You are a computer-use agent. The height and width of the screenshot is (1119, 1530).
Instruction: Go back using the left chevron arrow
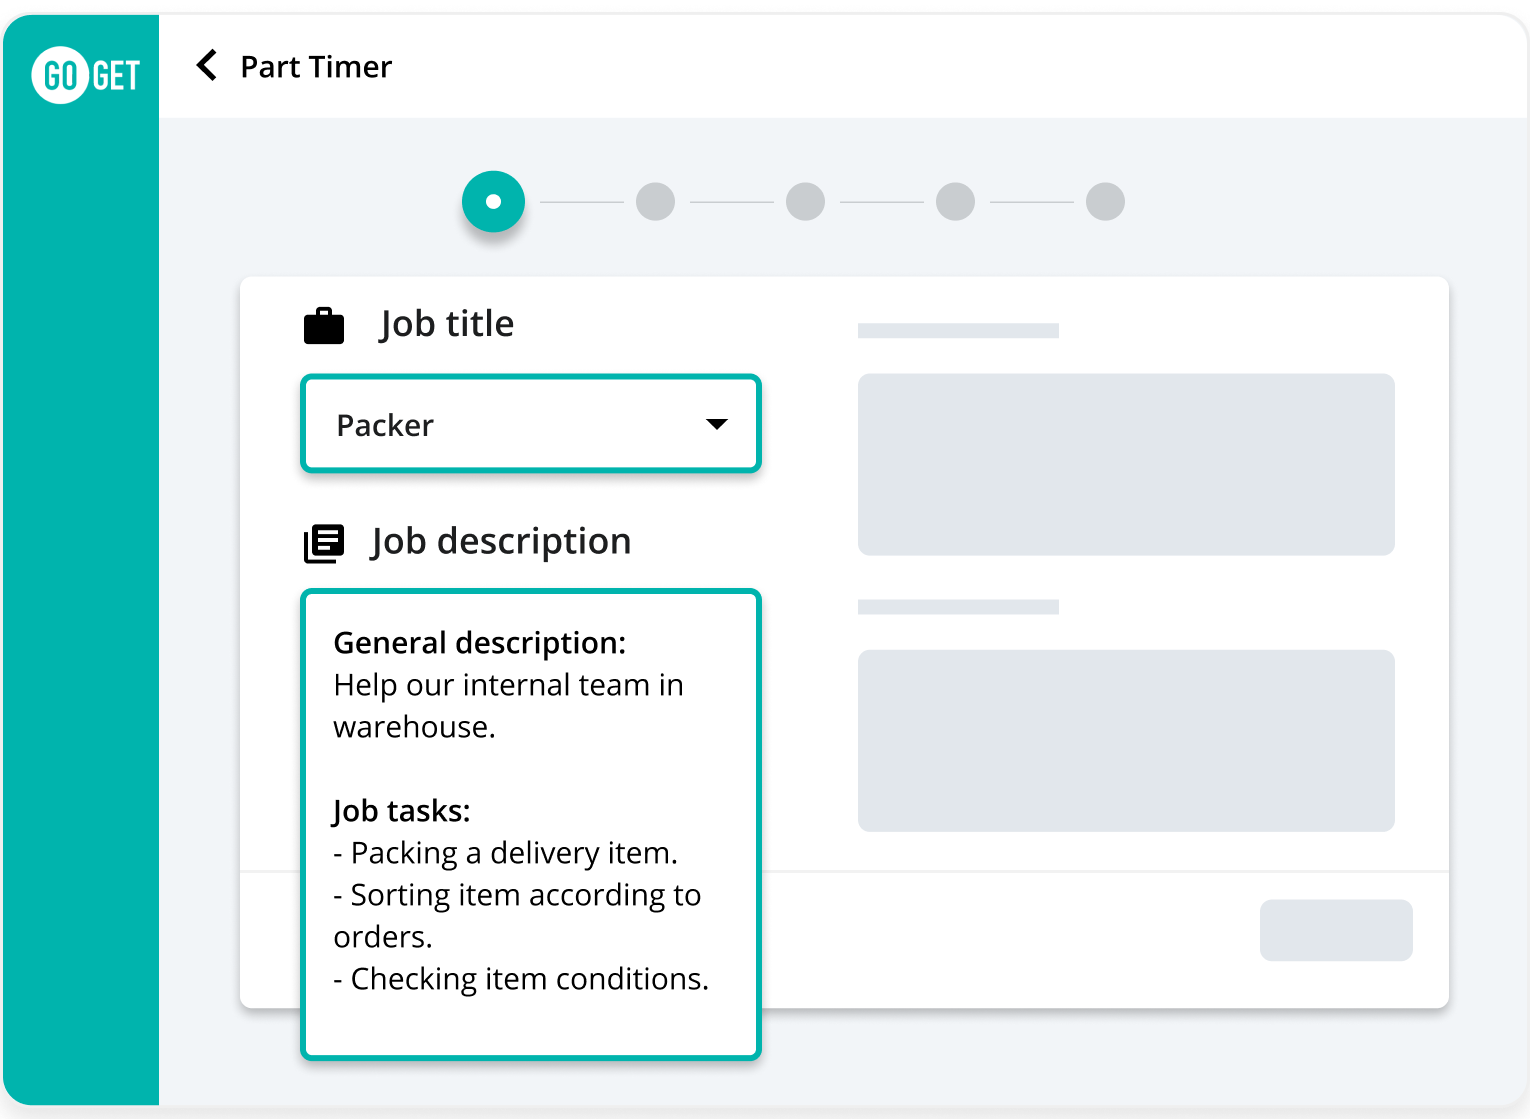click(x=207, y=66)
